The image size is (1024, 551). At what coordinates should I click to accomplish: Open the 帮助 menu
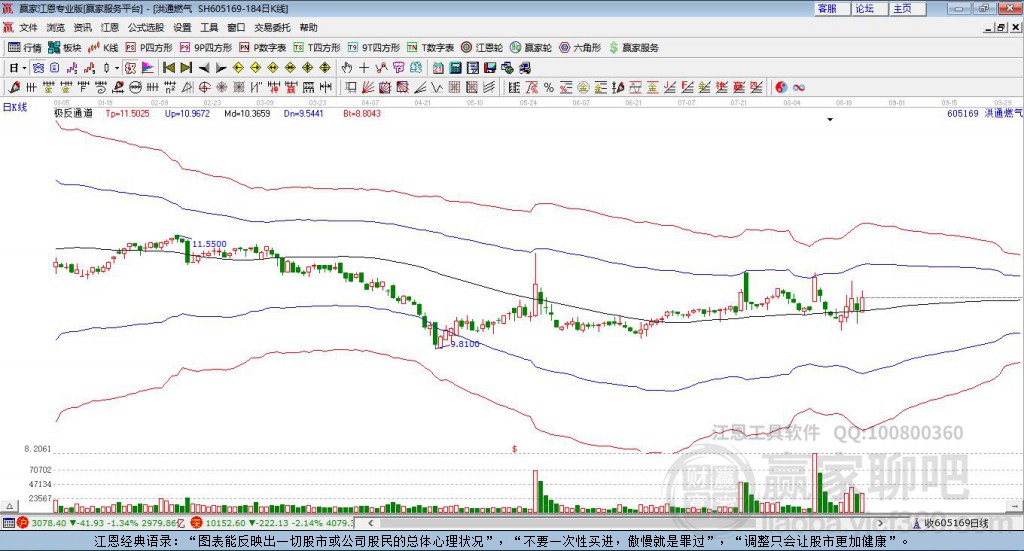(x=308, y=27)
